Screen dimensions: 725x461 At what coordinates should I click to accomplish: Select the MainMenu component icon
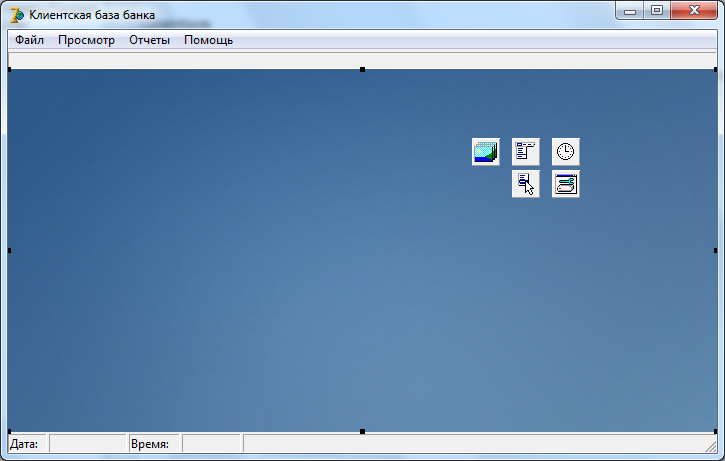pyautogui.click(x=525, y=152)
